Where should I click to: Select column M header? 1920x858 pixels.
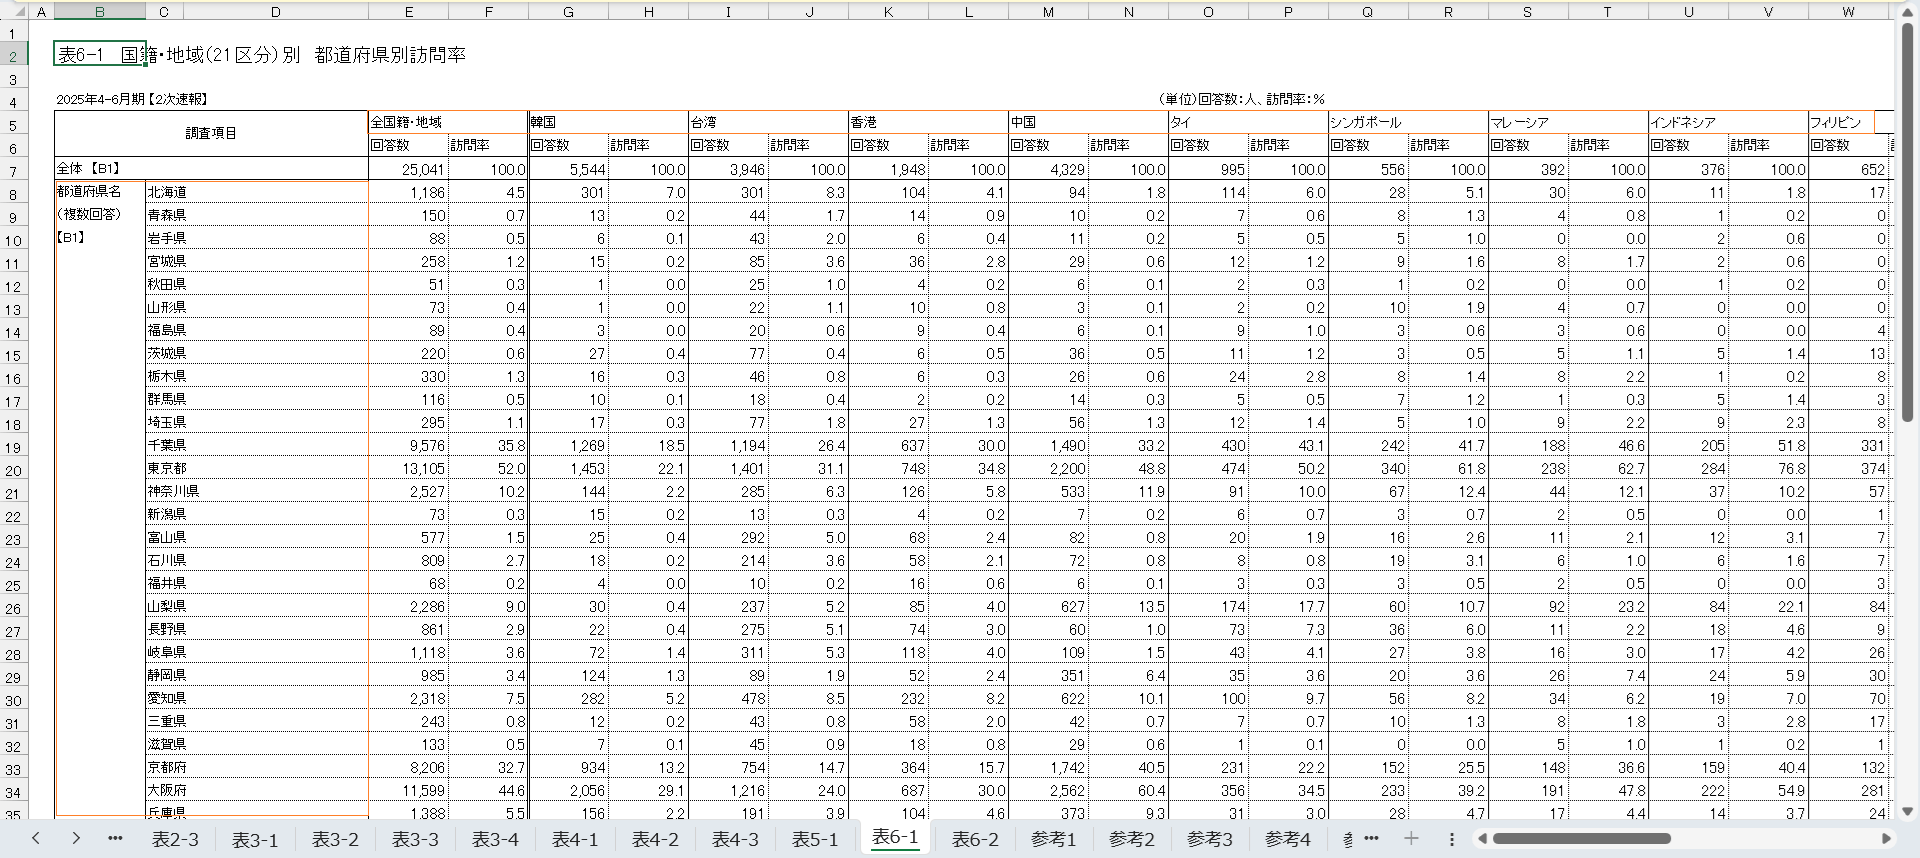tap(1048, 12)
